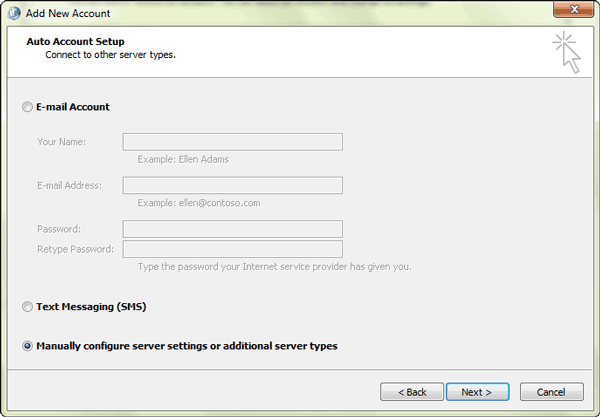
Task: Choose the Text Messaging (SMS) option
Action: pyautogui.click(x=27, y=307)
